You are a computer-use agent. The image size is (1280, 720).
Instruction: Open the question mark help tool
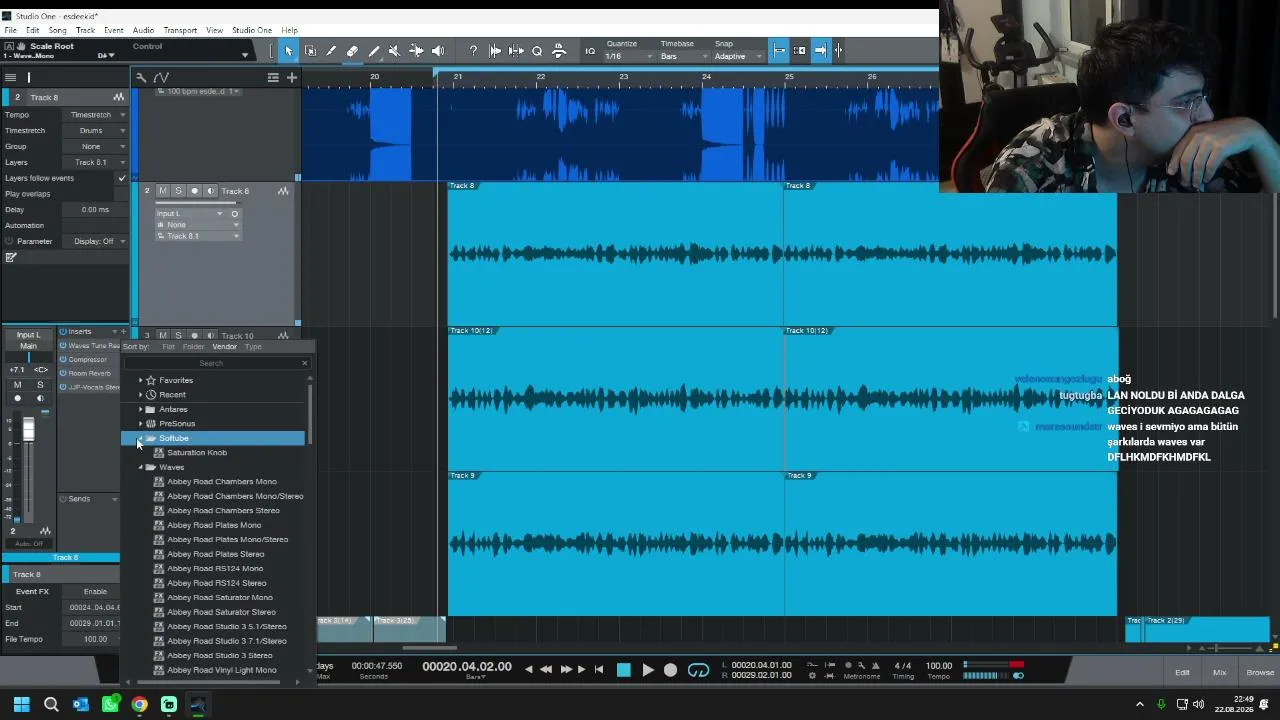473,51
